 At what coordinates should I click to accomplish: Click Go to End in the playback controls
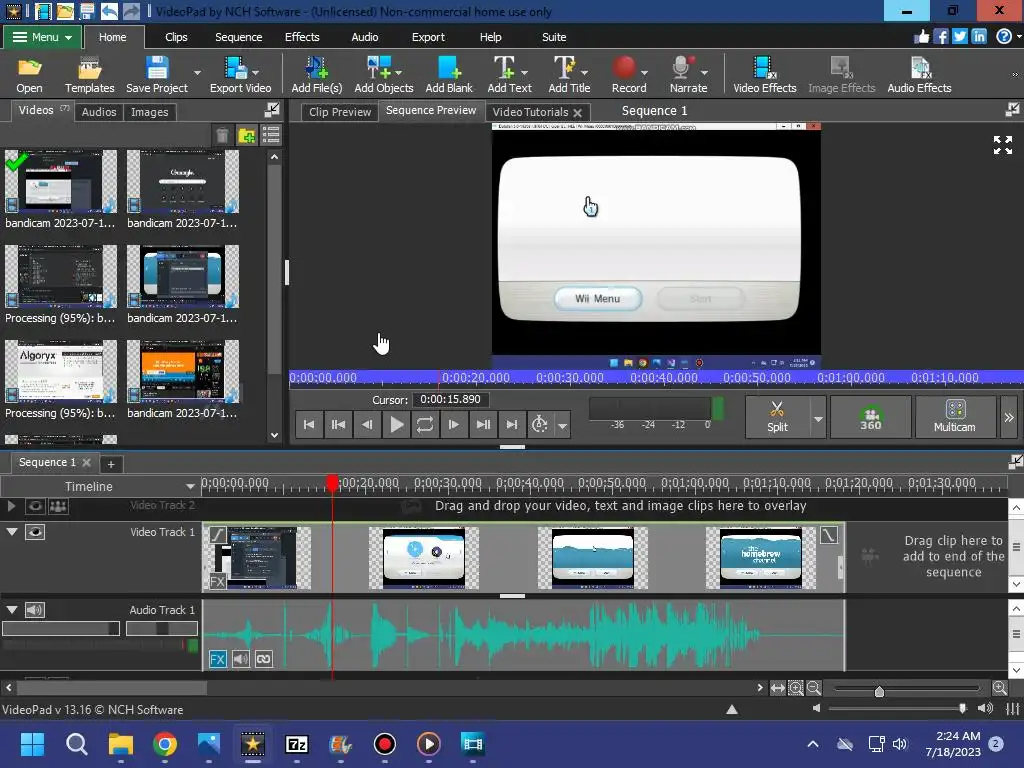click(x=512, y=424)
